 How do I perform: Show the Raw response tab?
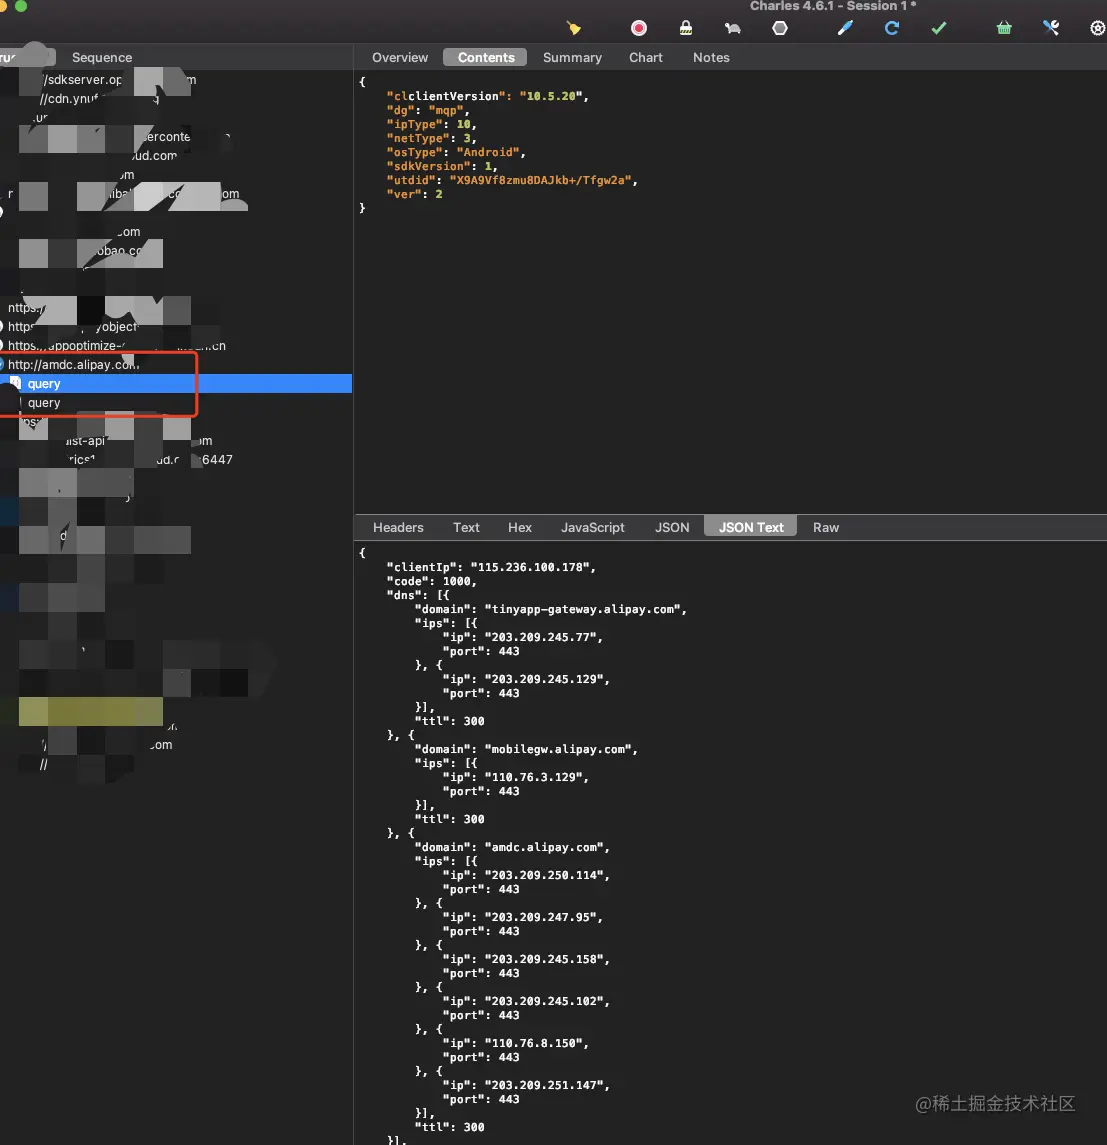[826, 527]
